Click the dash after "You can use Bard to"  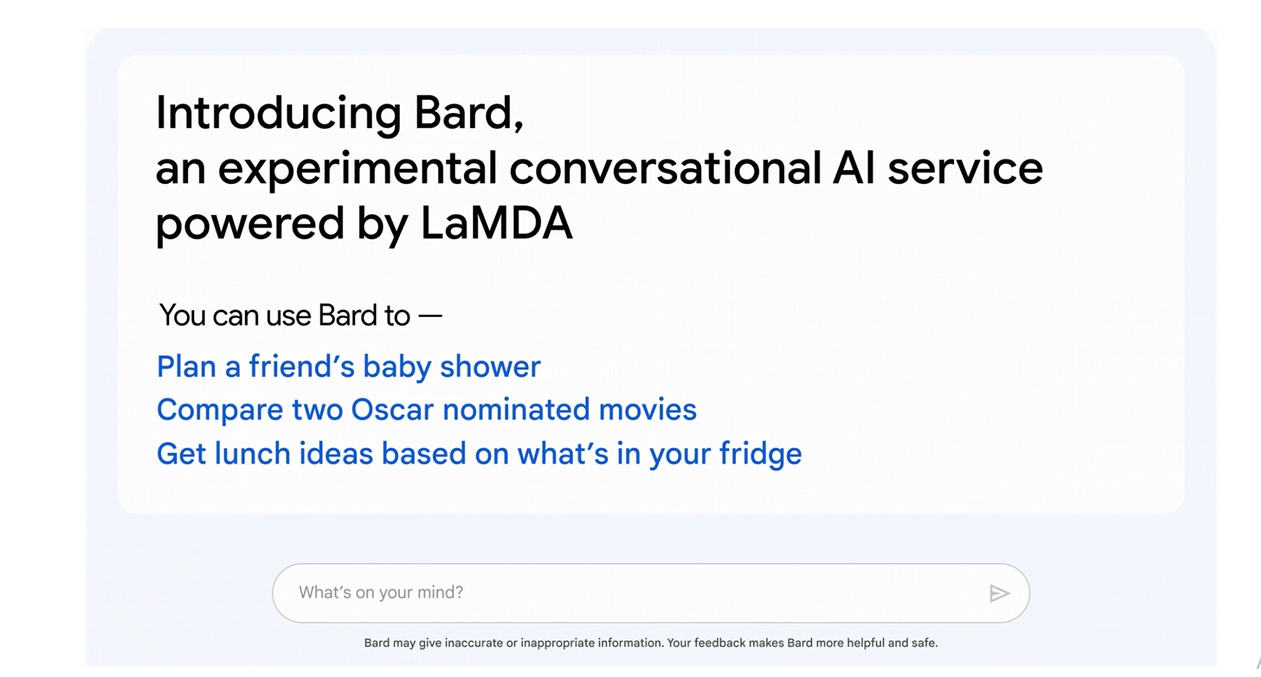(x=430, y=316)
